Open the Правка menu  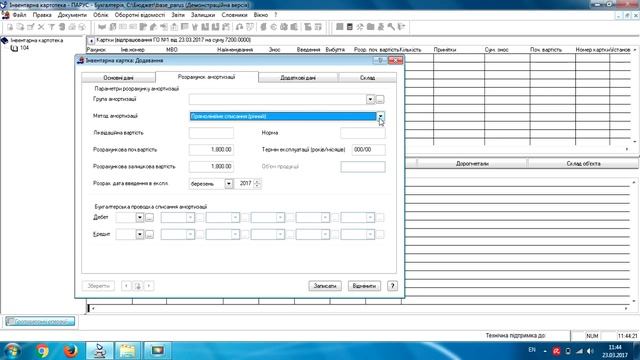[42, 15]
